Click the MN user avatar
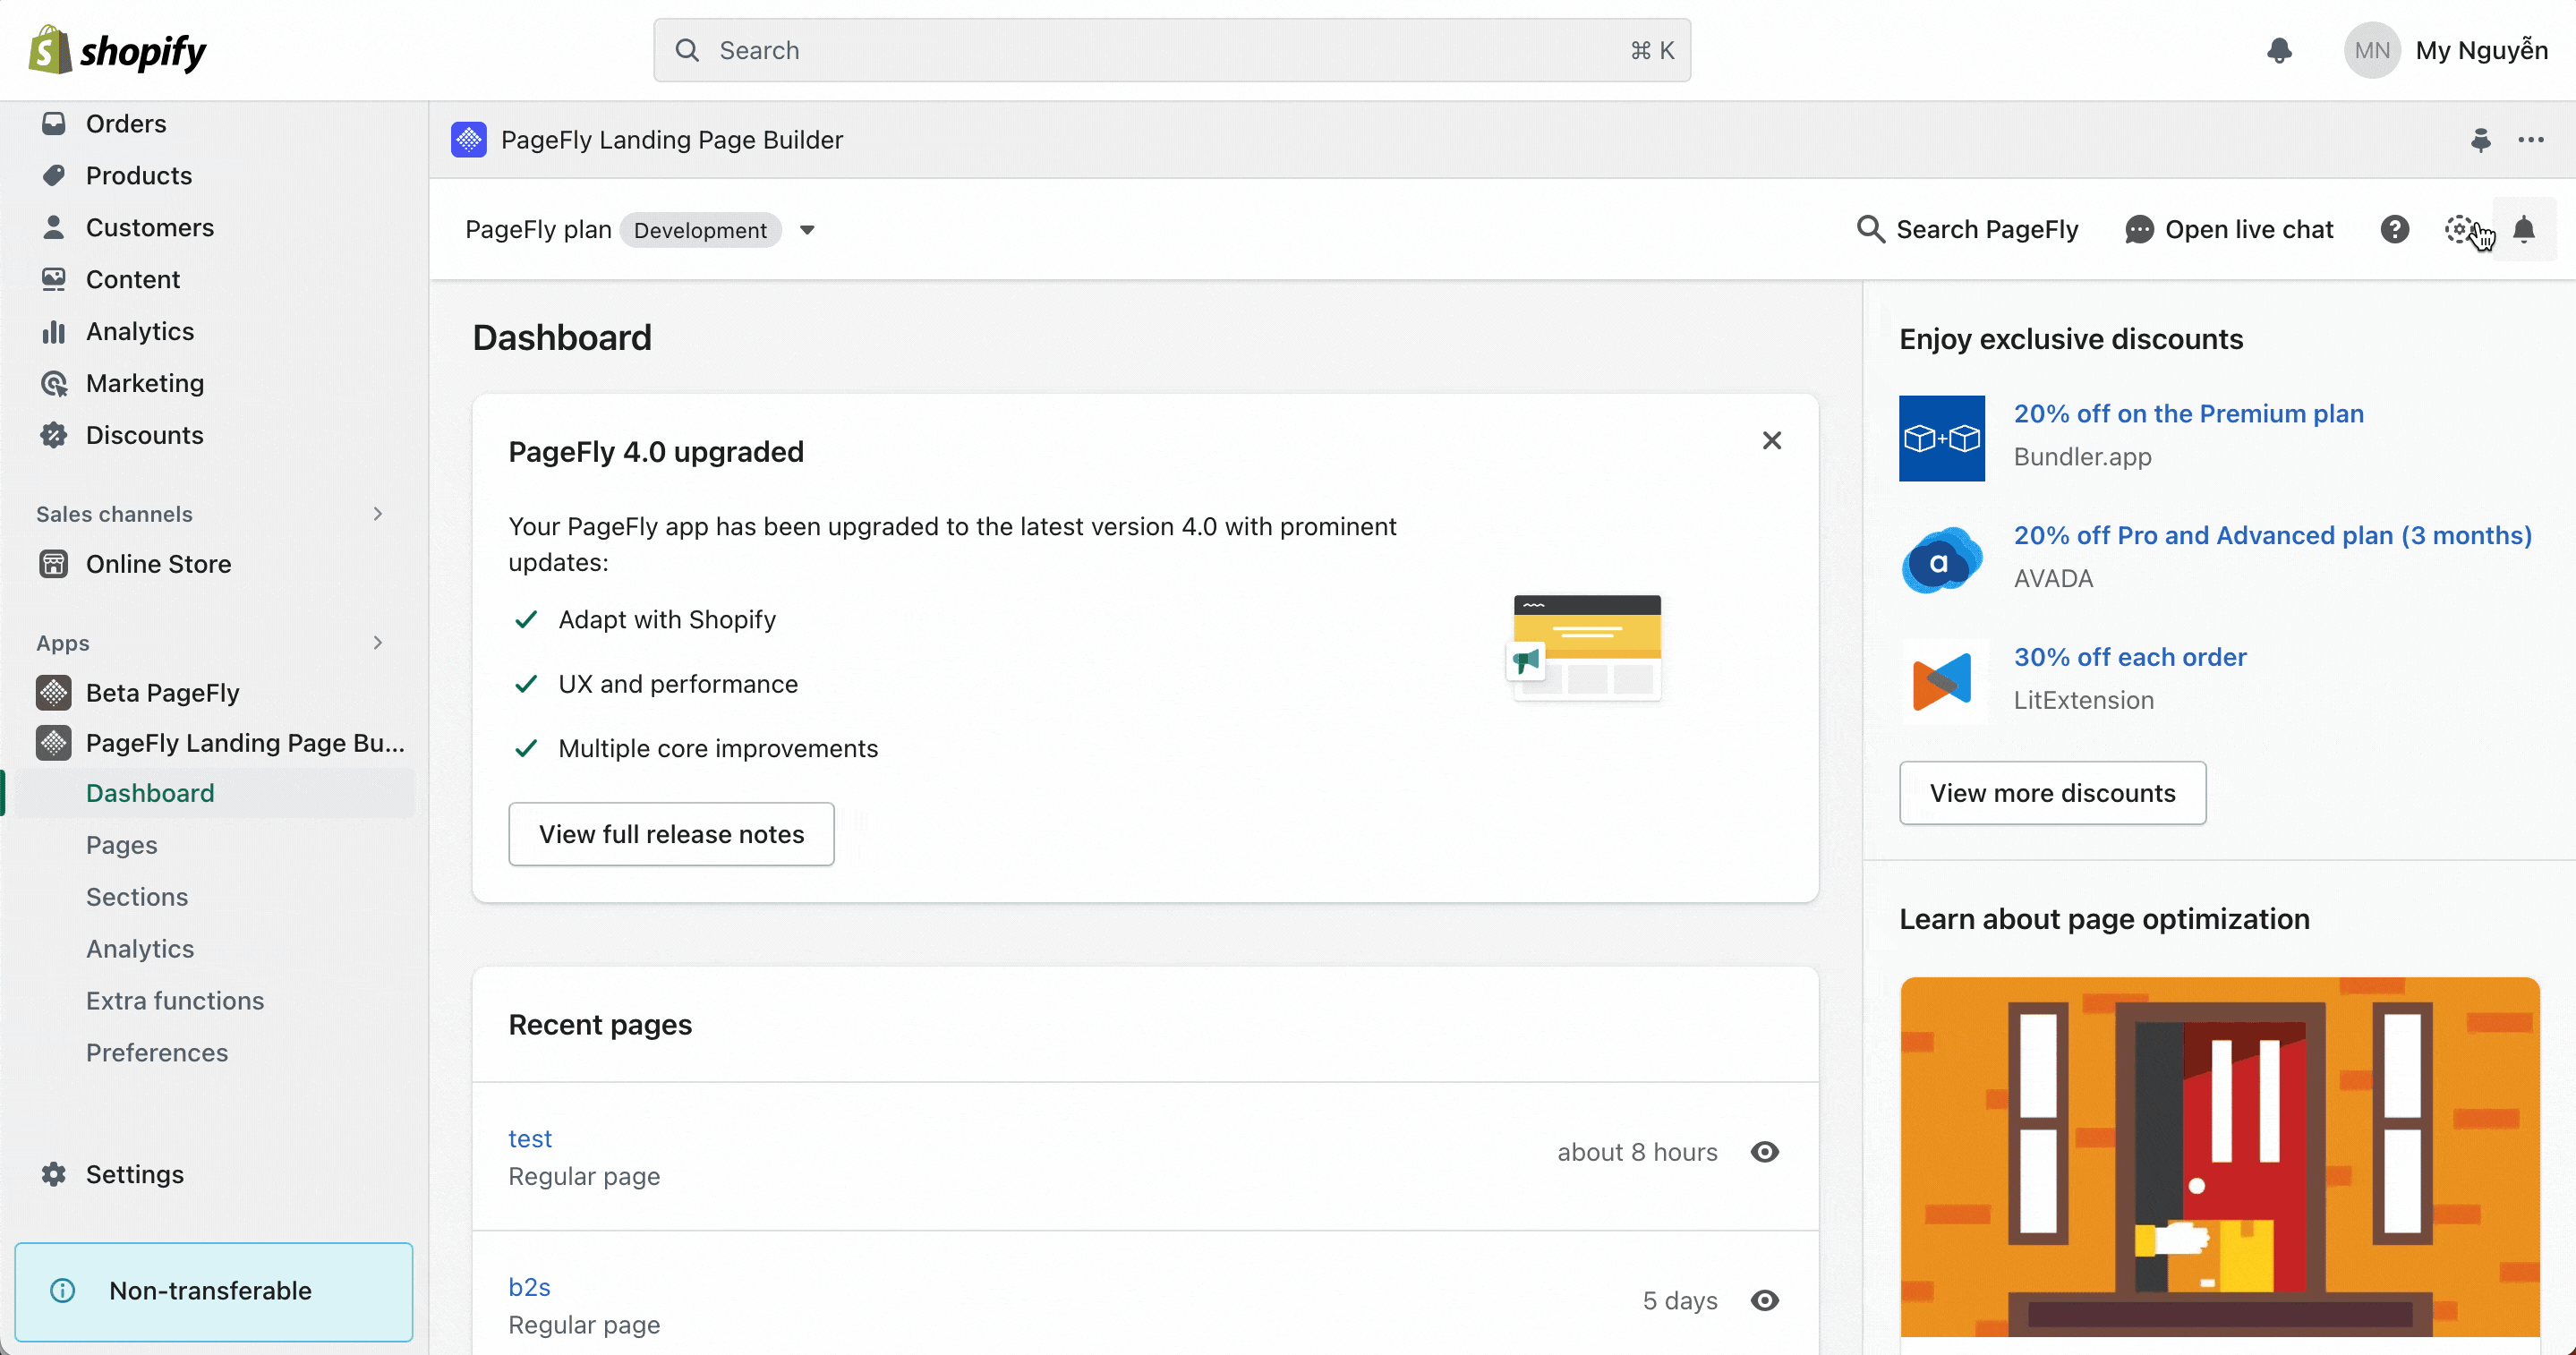The height and width of the screenshot is (1355, 2576). click(x=2372, y=50)
